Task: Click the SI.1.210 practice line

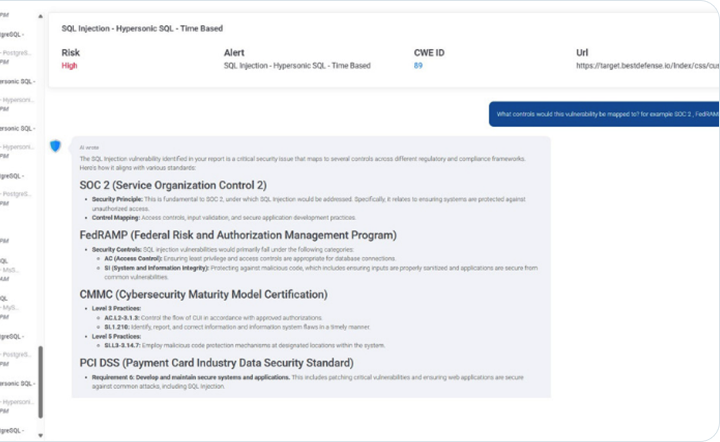Action: click(237, 327)
